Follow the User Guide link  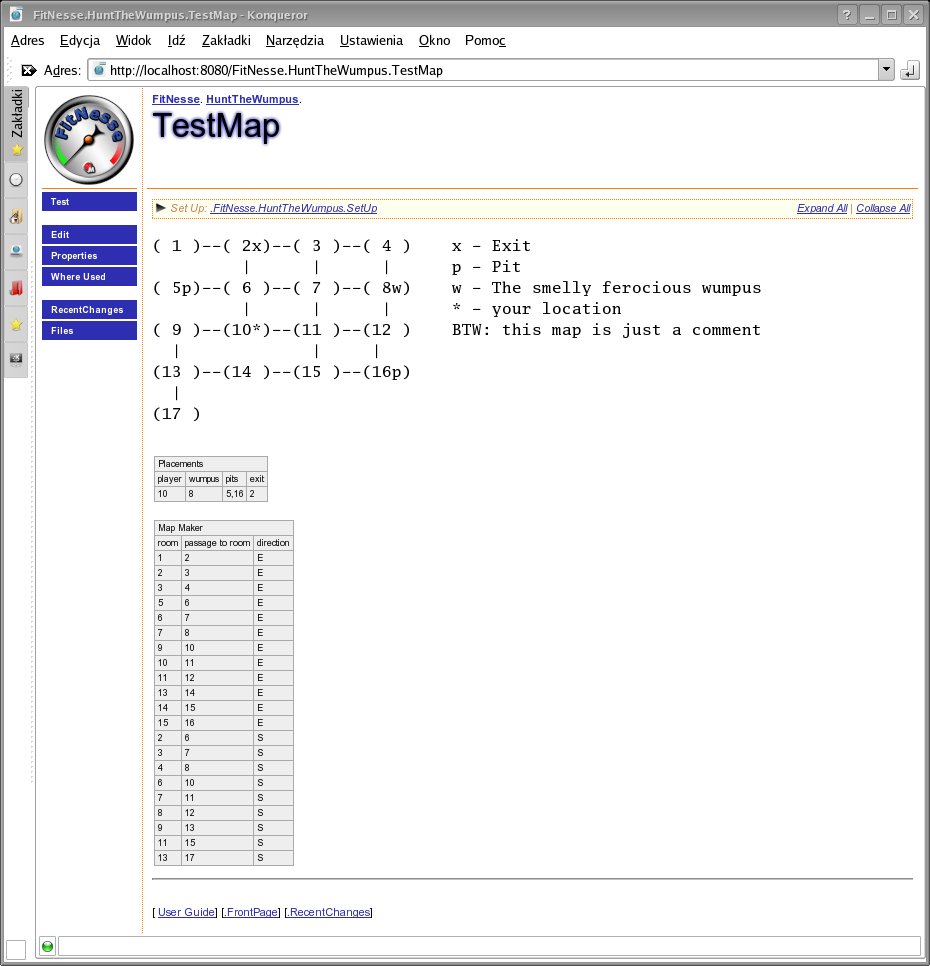[x=186, y=912]
